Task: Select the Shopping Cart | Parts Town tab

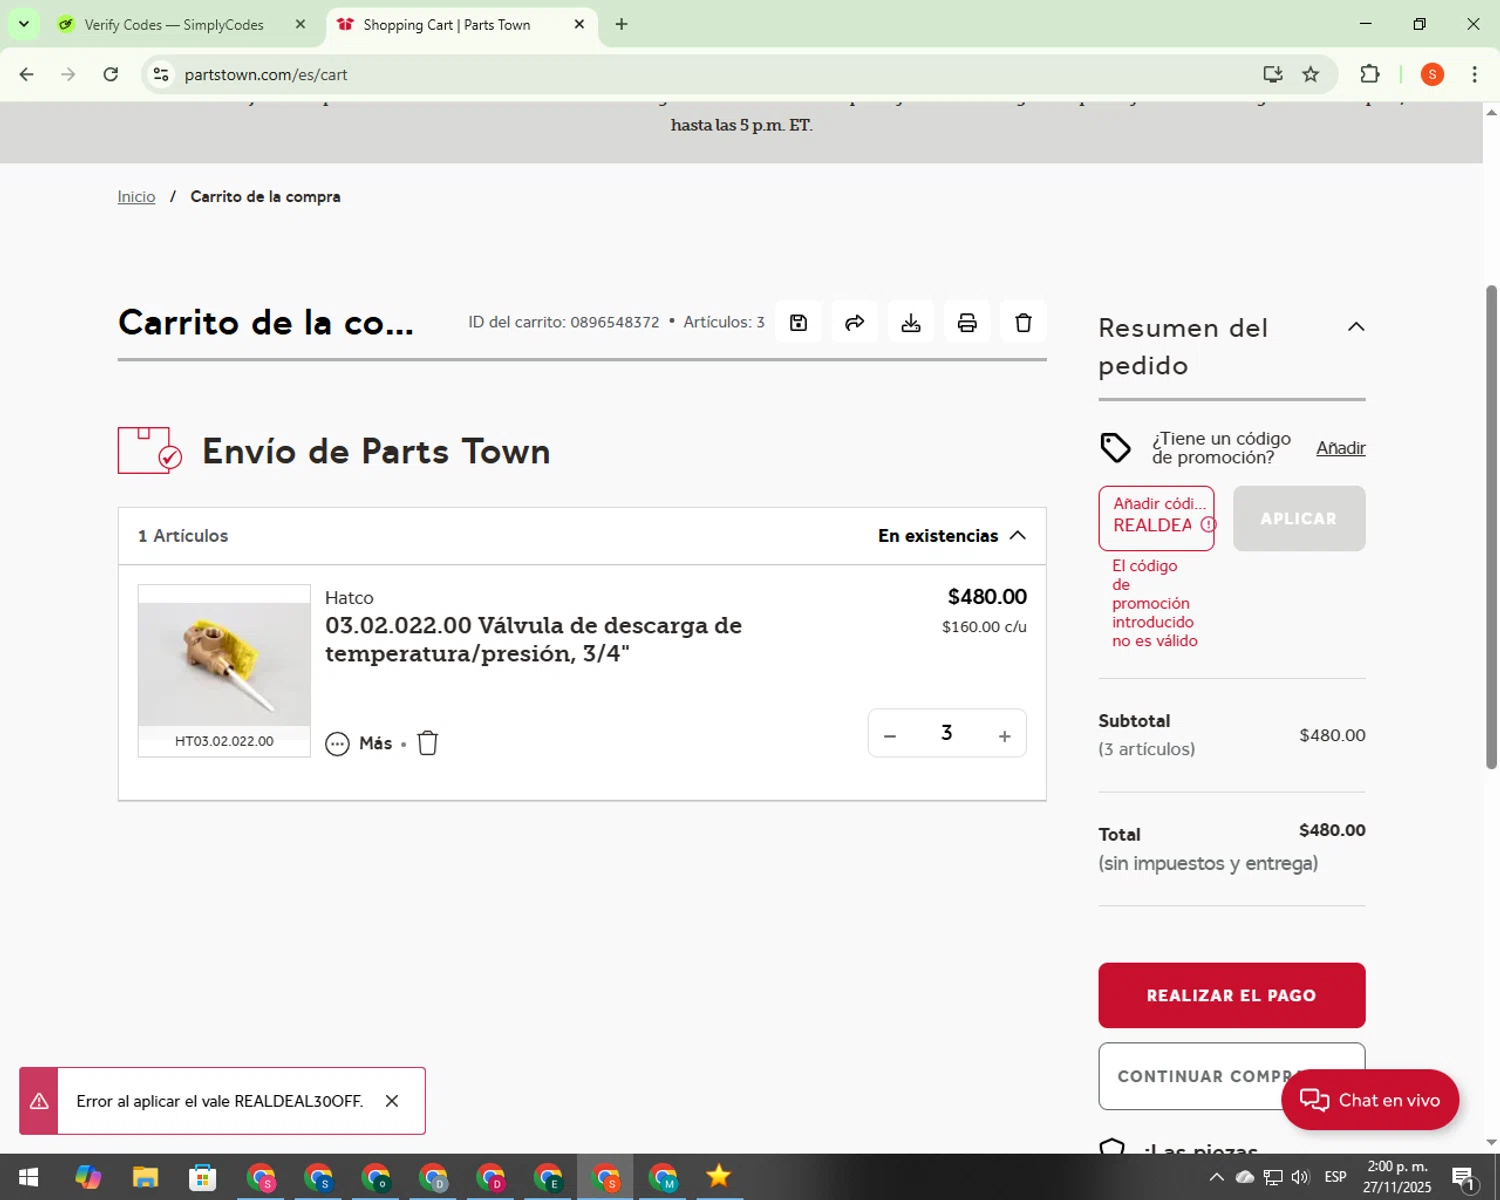Action: [x=447, y=24]
